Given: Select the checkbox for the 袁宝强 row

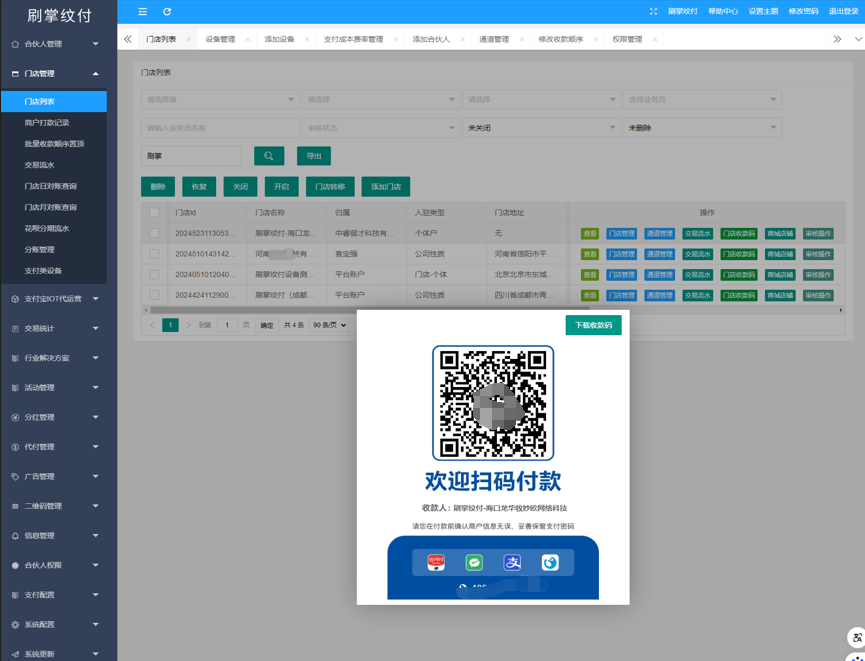Looking at the screenshot, I should coord(154,254).
